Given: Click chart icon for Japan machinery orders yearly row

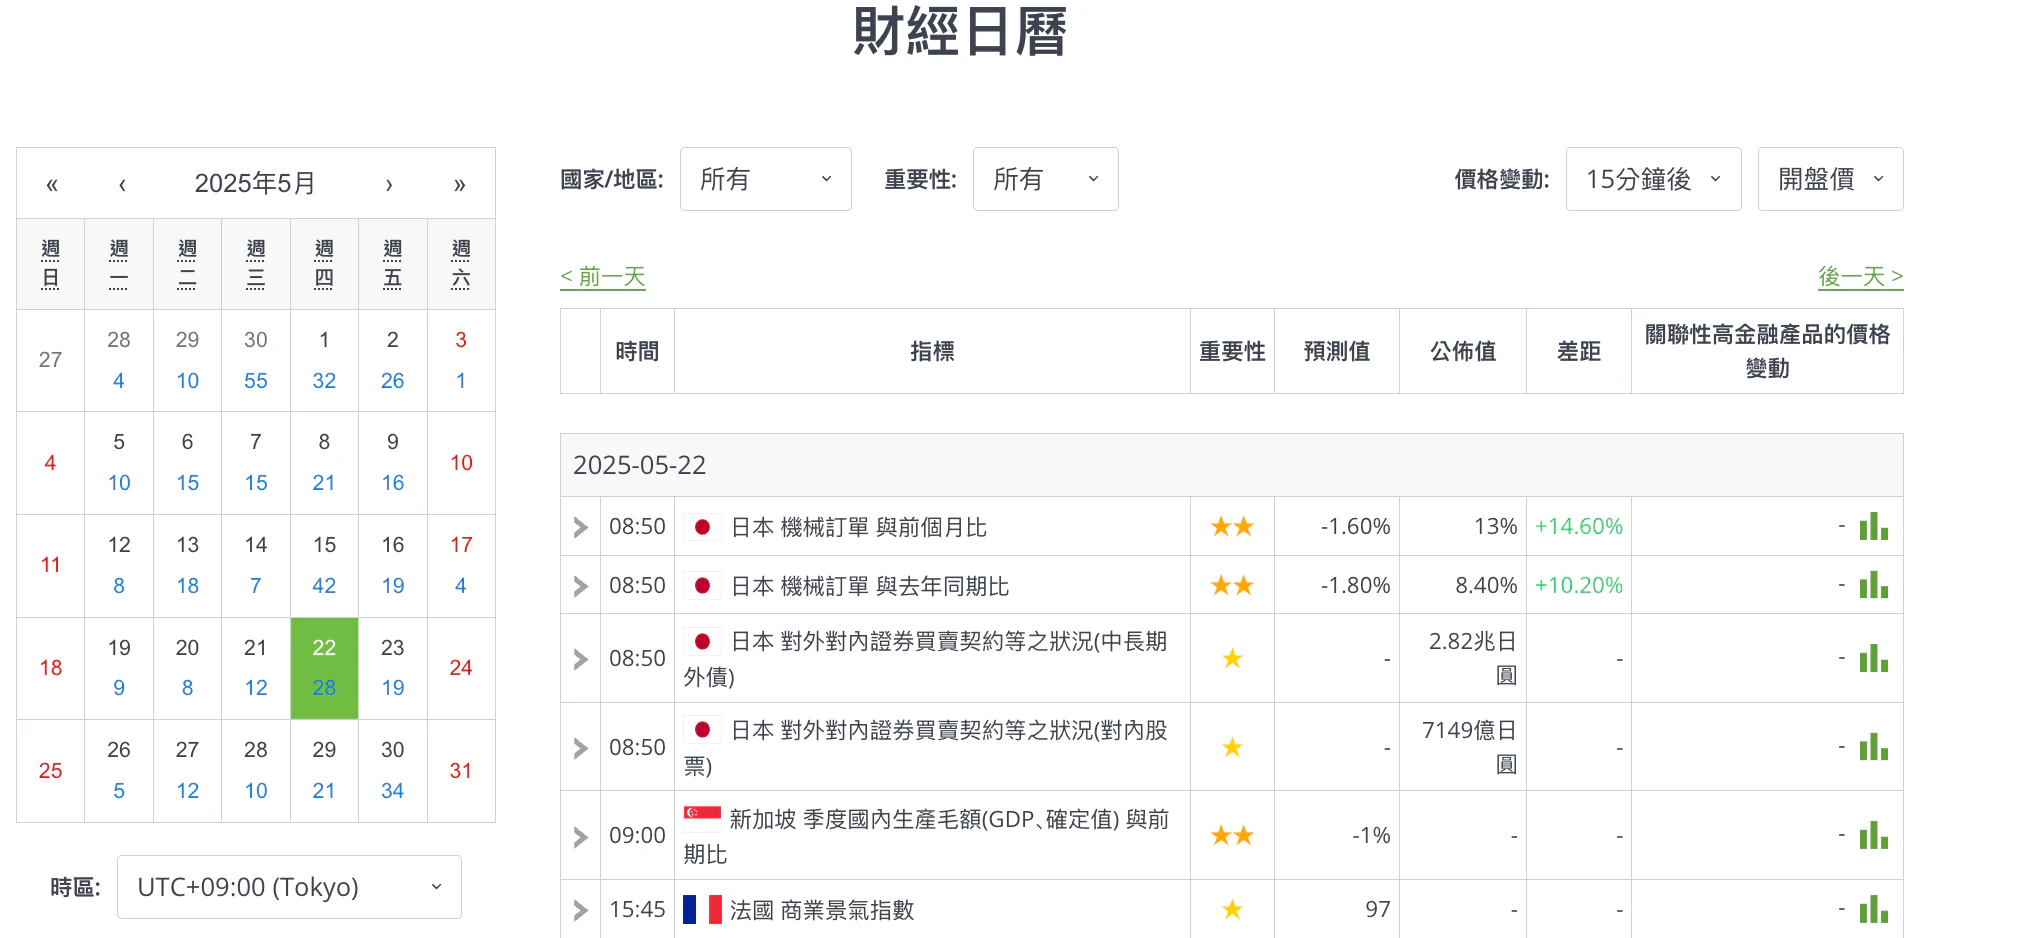Looking at the screenshot, I should [x=1873, y=585].
